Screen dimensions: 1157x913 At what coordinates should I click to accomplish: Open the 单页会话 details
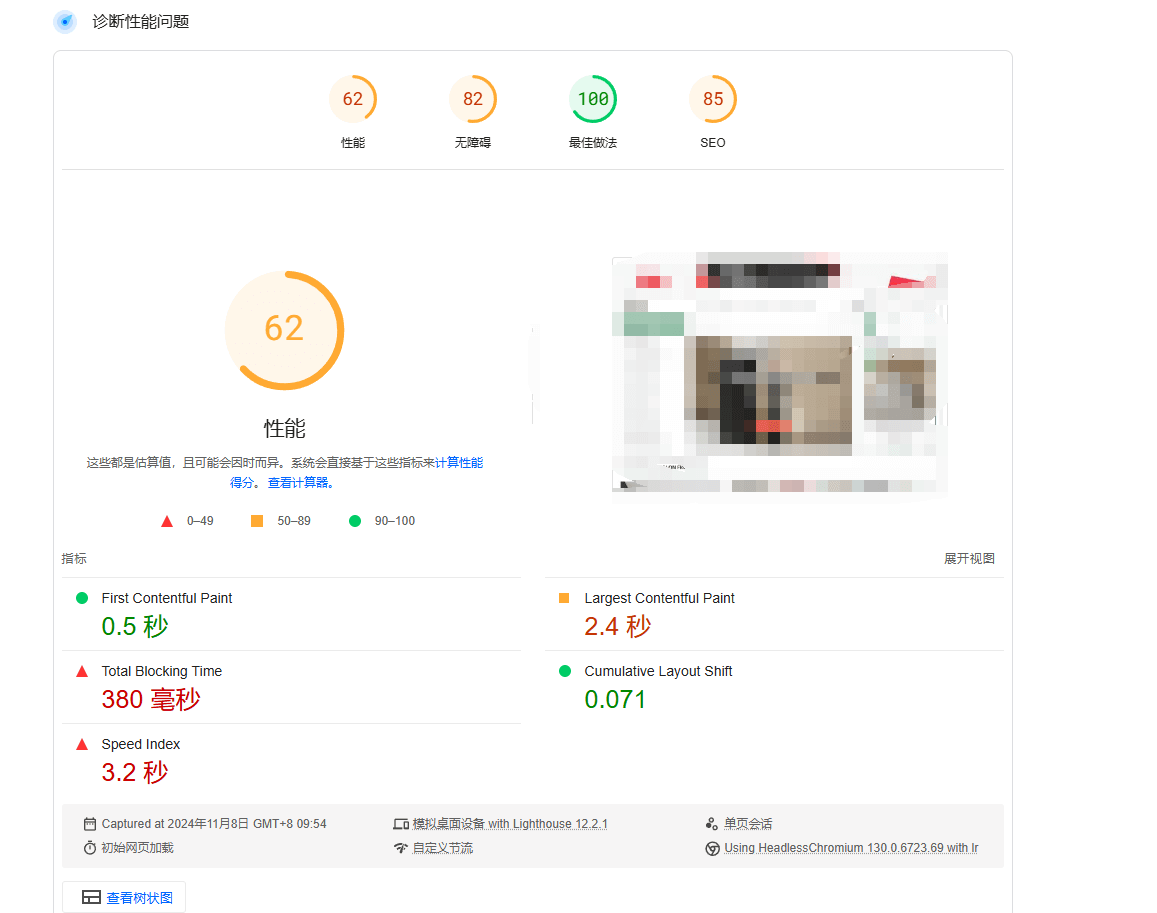(748, 824)
